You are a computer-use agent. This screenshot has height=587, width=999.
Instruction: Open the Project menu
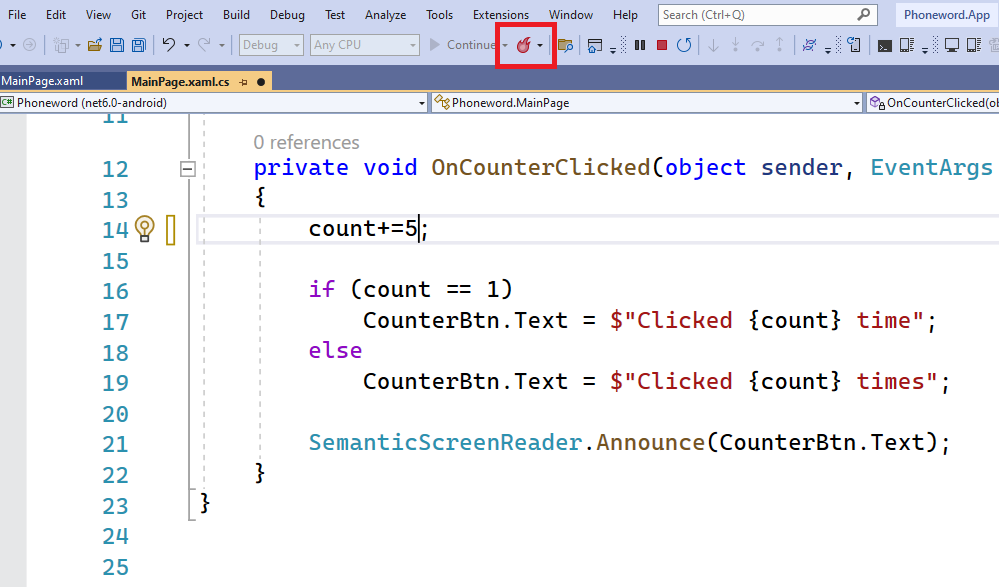click(184, 15)
